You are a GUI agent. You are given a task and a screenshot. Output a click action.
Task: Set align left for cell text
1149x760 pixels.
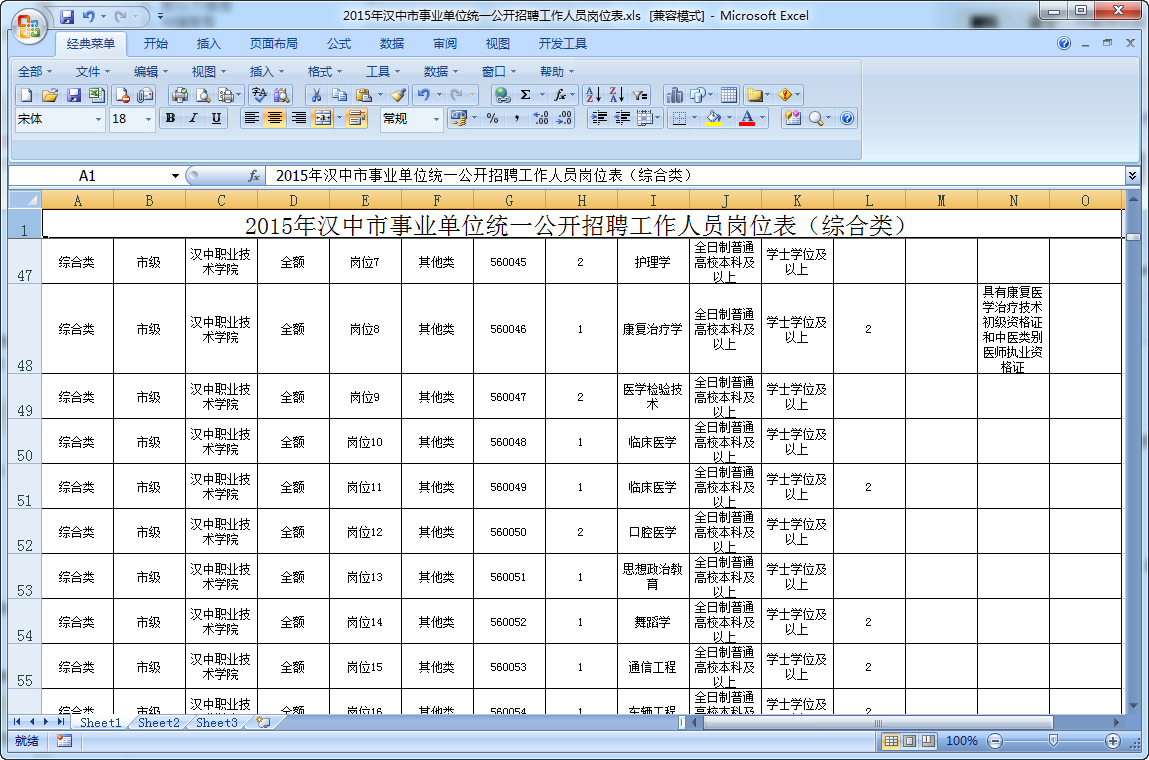pyautogui.click(x=251, y=118)
